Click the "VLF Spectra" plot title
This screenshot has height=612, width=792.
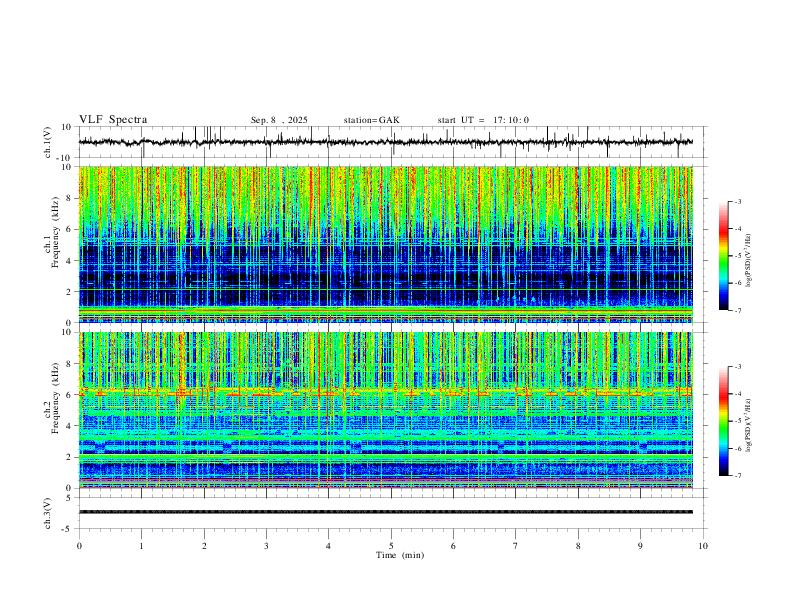pos(113,120)
